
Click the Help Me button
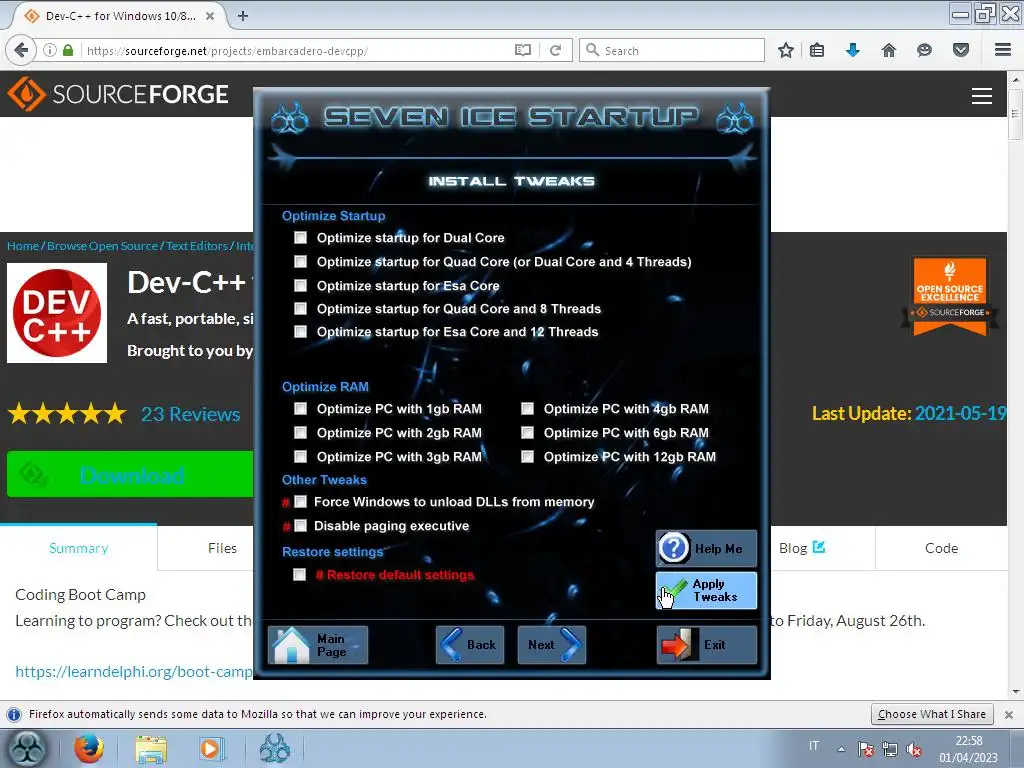[706, 549]
